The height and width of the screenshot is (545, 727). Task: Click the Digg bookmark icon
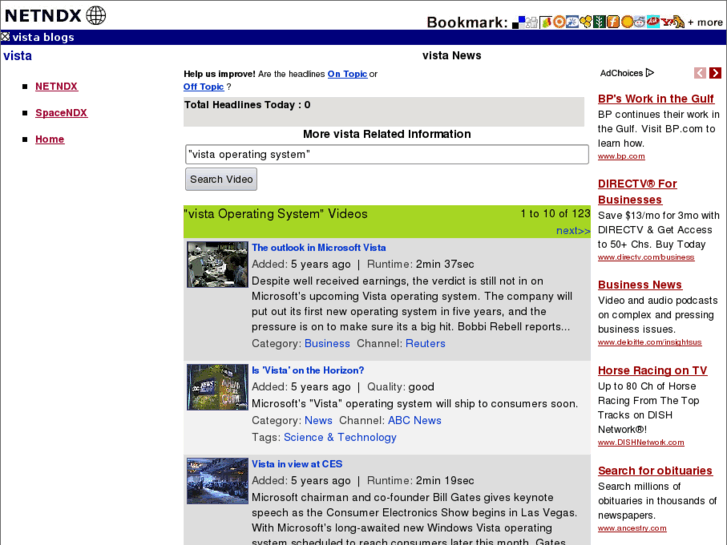pos(532,22)
